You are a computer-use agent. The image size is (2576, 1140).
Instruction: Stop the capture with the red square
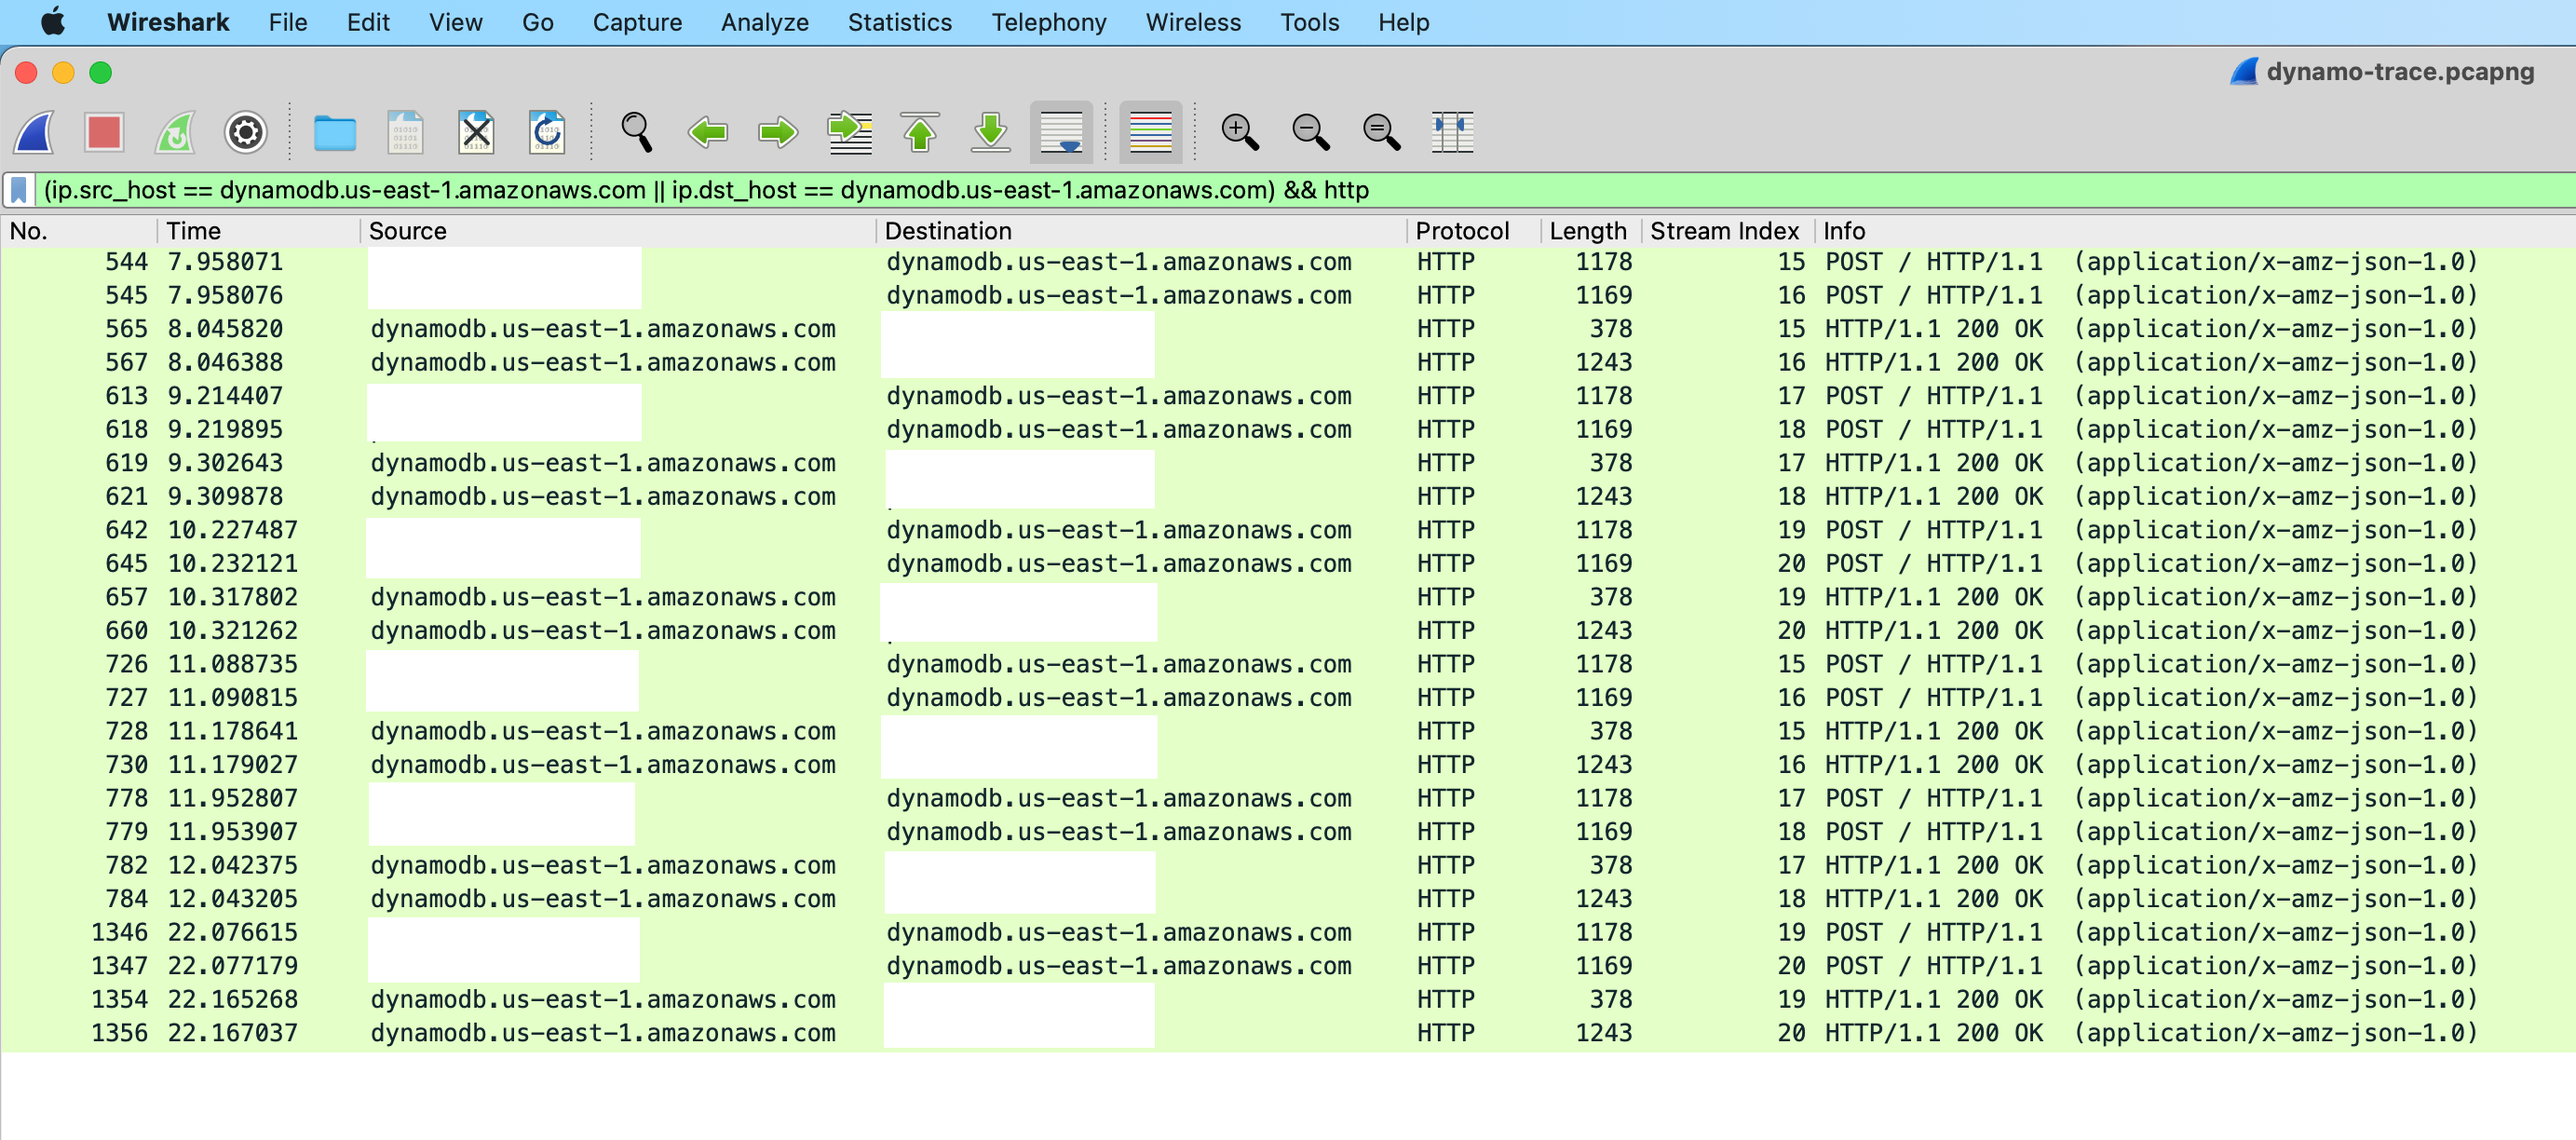(104, 132)
